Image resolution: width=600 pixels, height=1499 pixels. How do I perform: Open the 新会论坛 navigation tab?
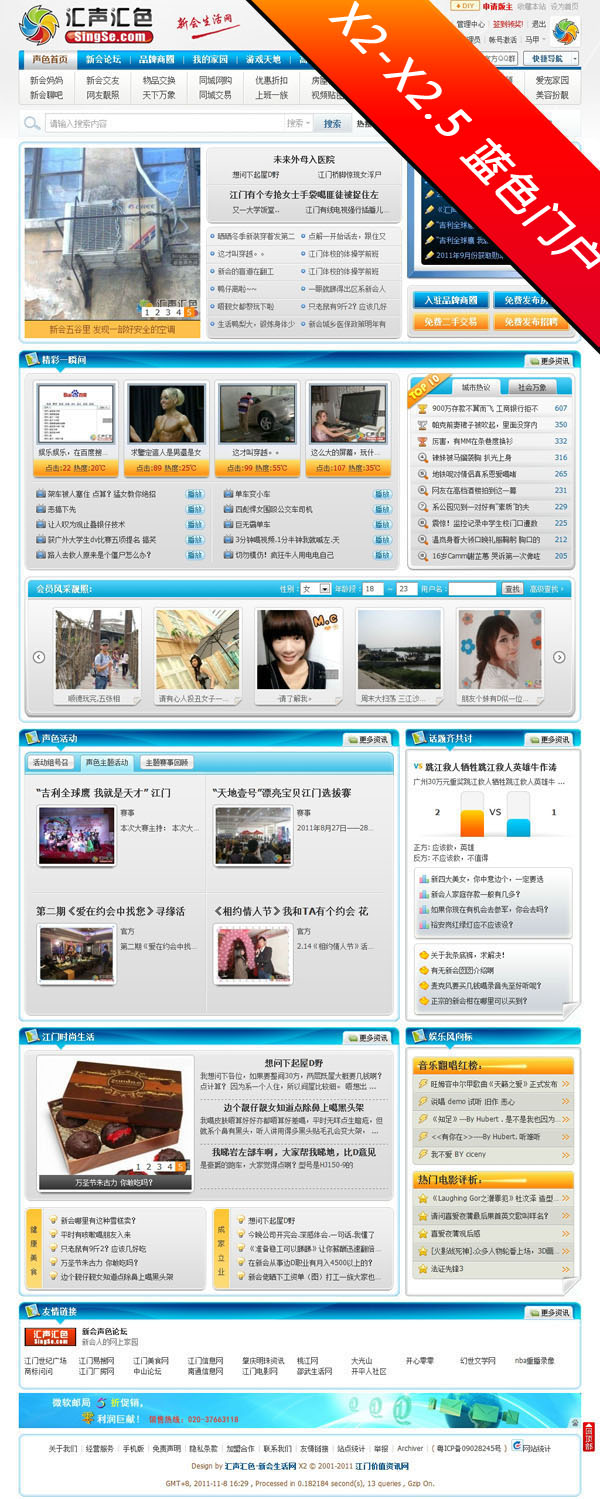click(102, 60)
